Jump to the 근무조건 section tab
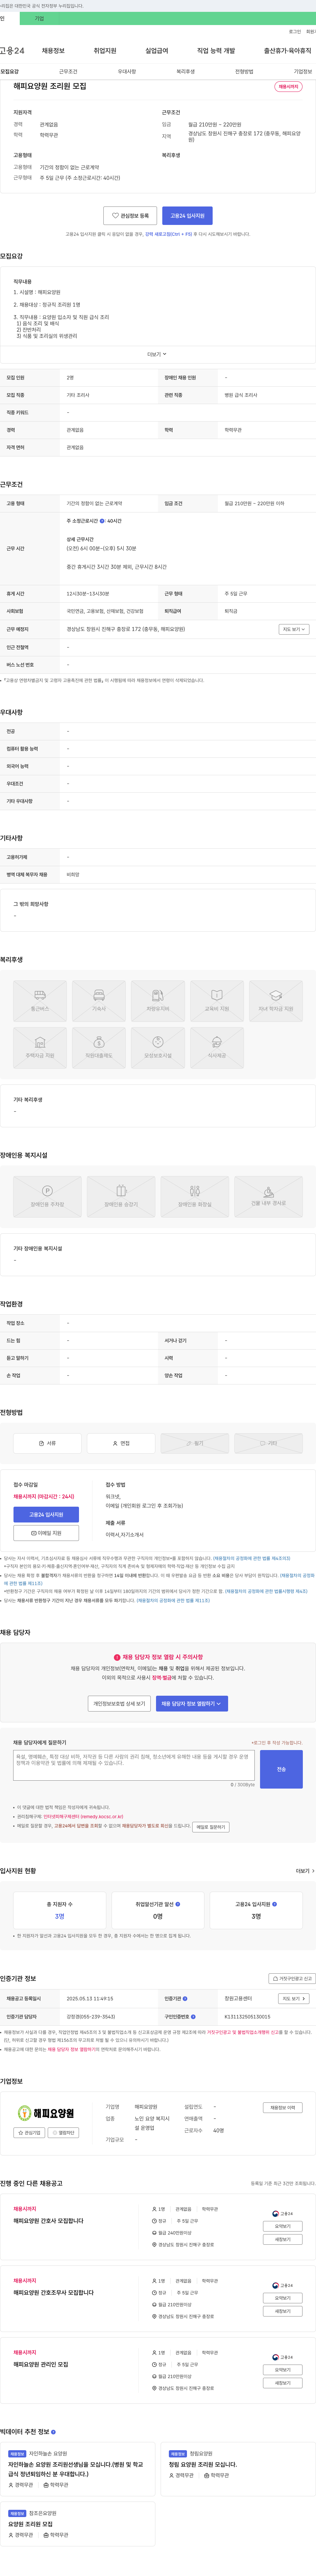316x2576 pixels. [68, 72]
